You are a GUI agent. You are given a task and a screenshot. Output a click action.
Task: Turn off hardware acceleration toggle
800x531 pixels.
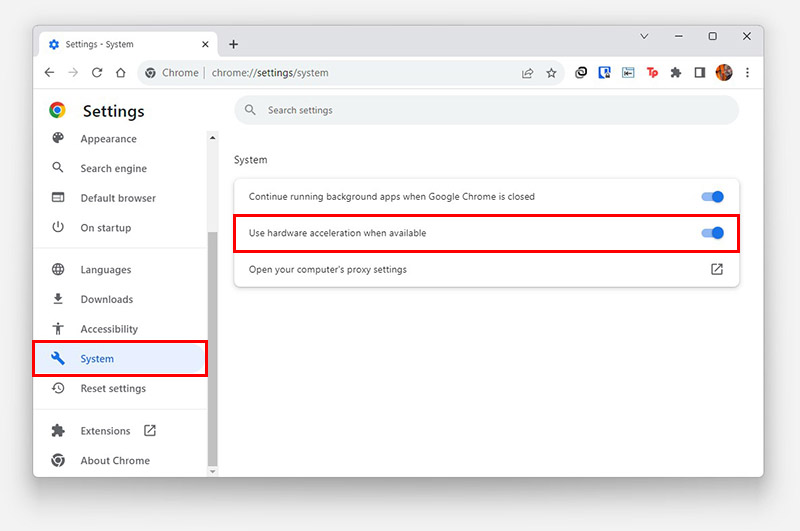tap(712, 233)
